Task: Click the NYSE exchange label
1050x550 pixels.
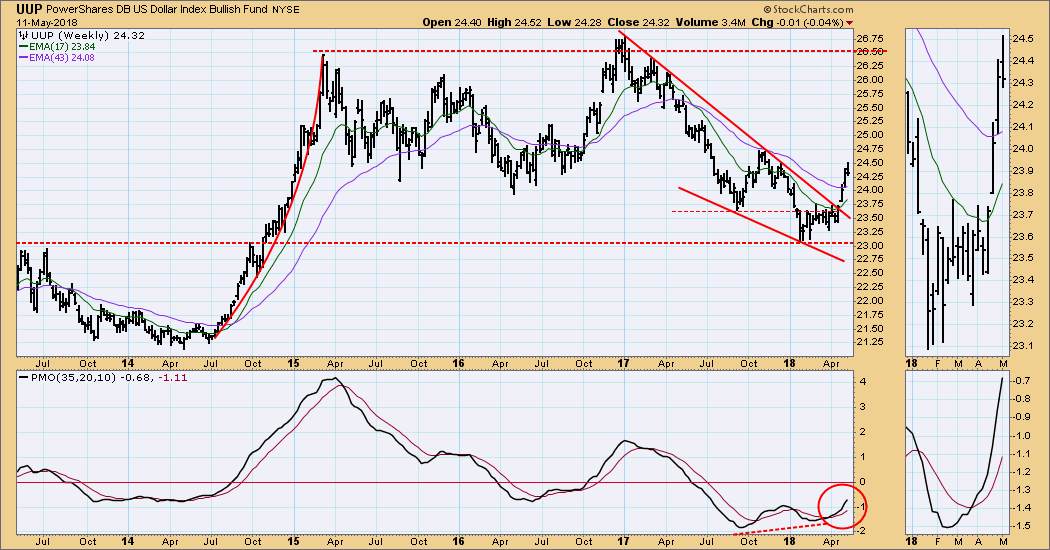Action: (286, 10)
